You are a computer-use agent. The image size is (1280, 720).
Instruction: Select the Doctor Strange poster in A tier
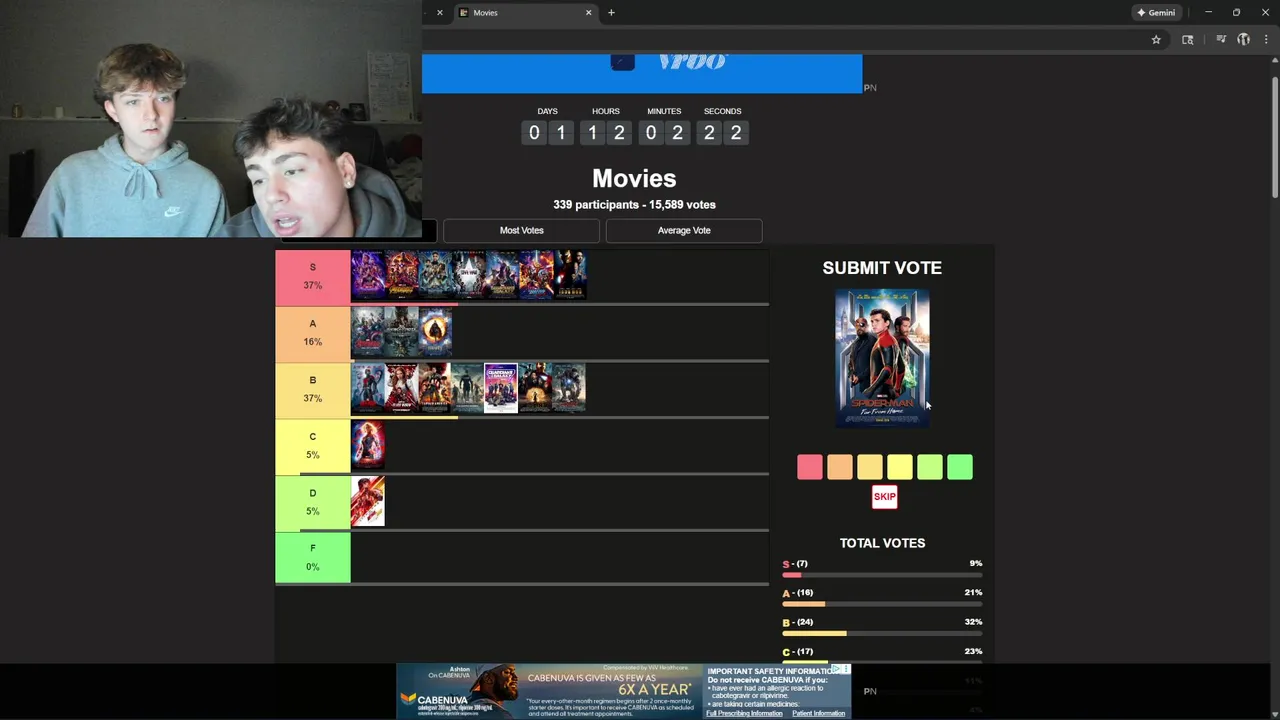[x=435, y=332]
